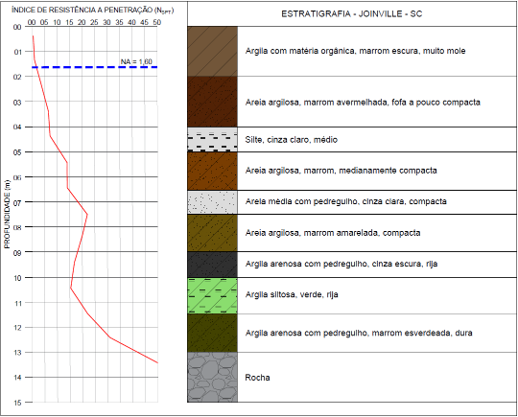Select text 'Areia média com pedregulho, cinza clara, compacta'

[x=346, y=201]
